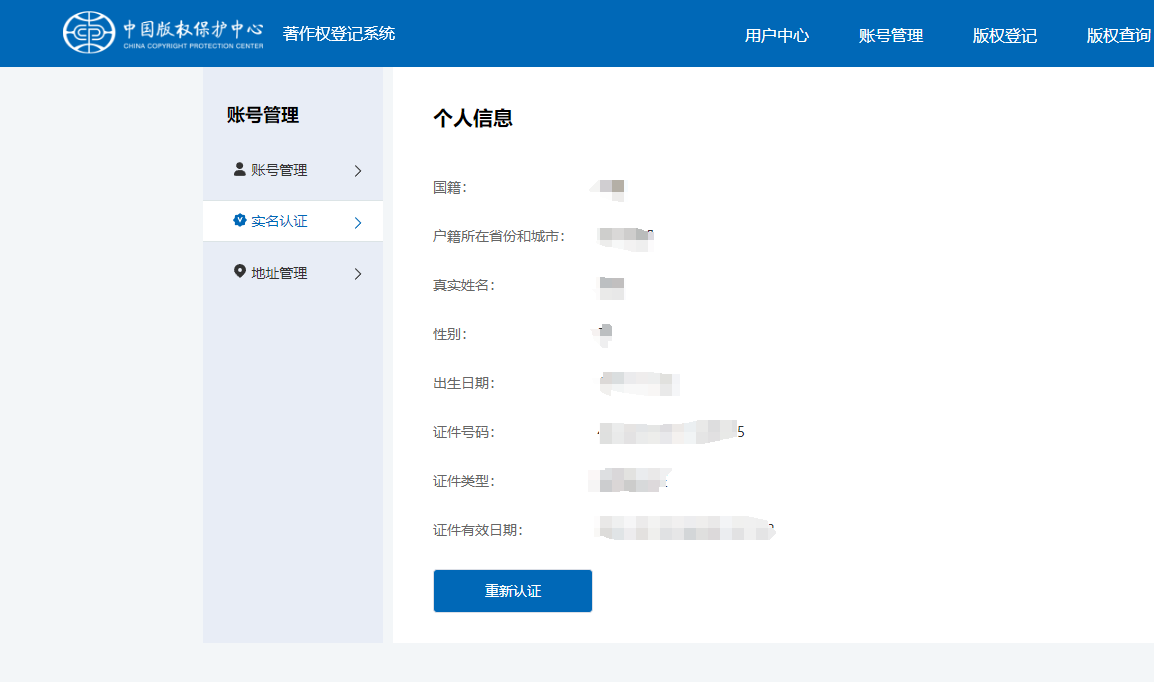Click the 著作权登记系统 title in the header
Viewport: 1154px width, 682px height.
pos(339,34)
